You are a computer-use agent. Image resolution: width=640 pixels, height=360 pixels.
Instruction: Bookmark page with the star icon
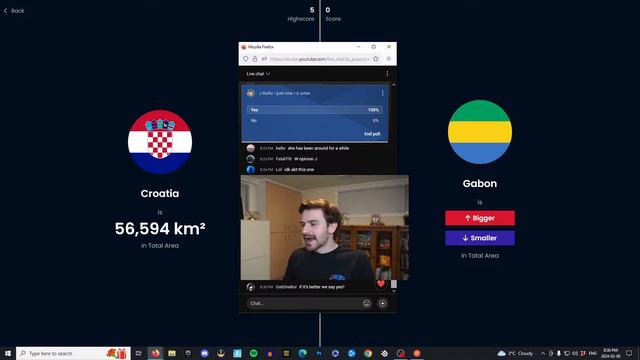pyautogui.click(x=376, y=59)
